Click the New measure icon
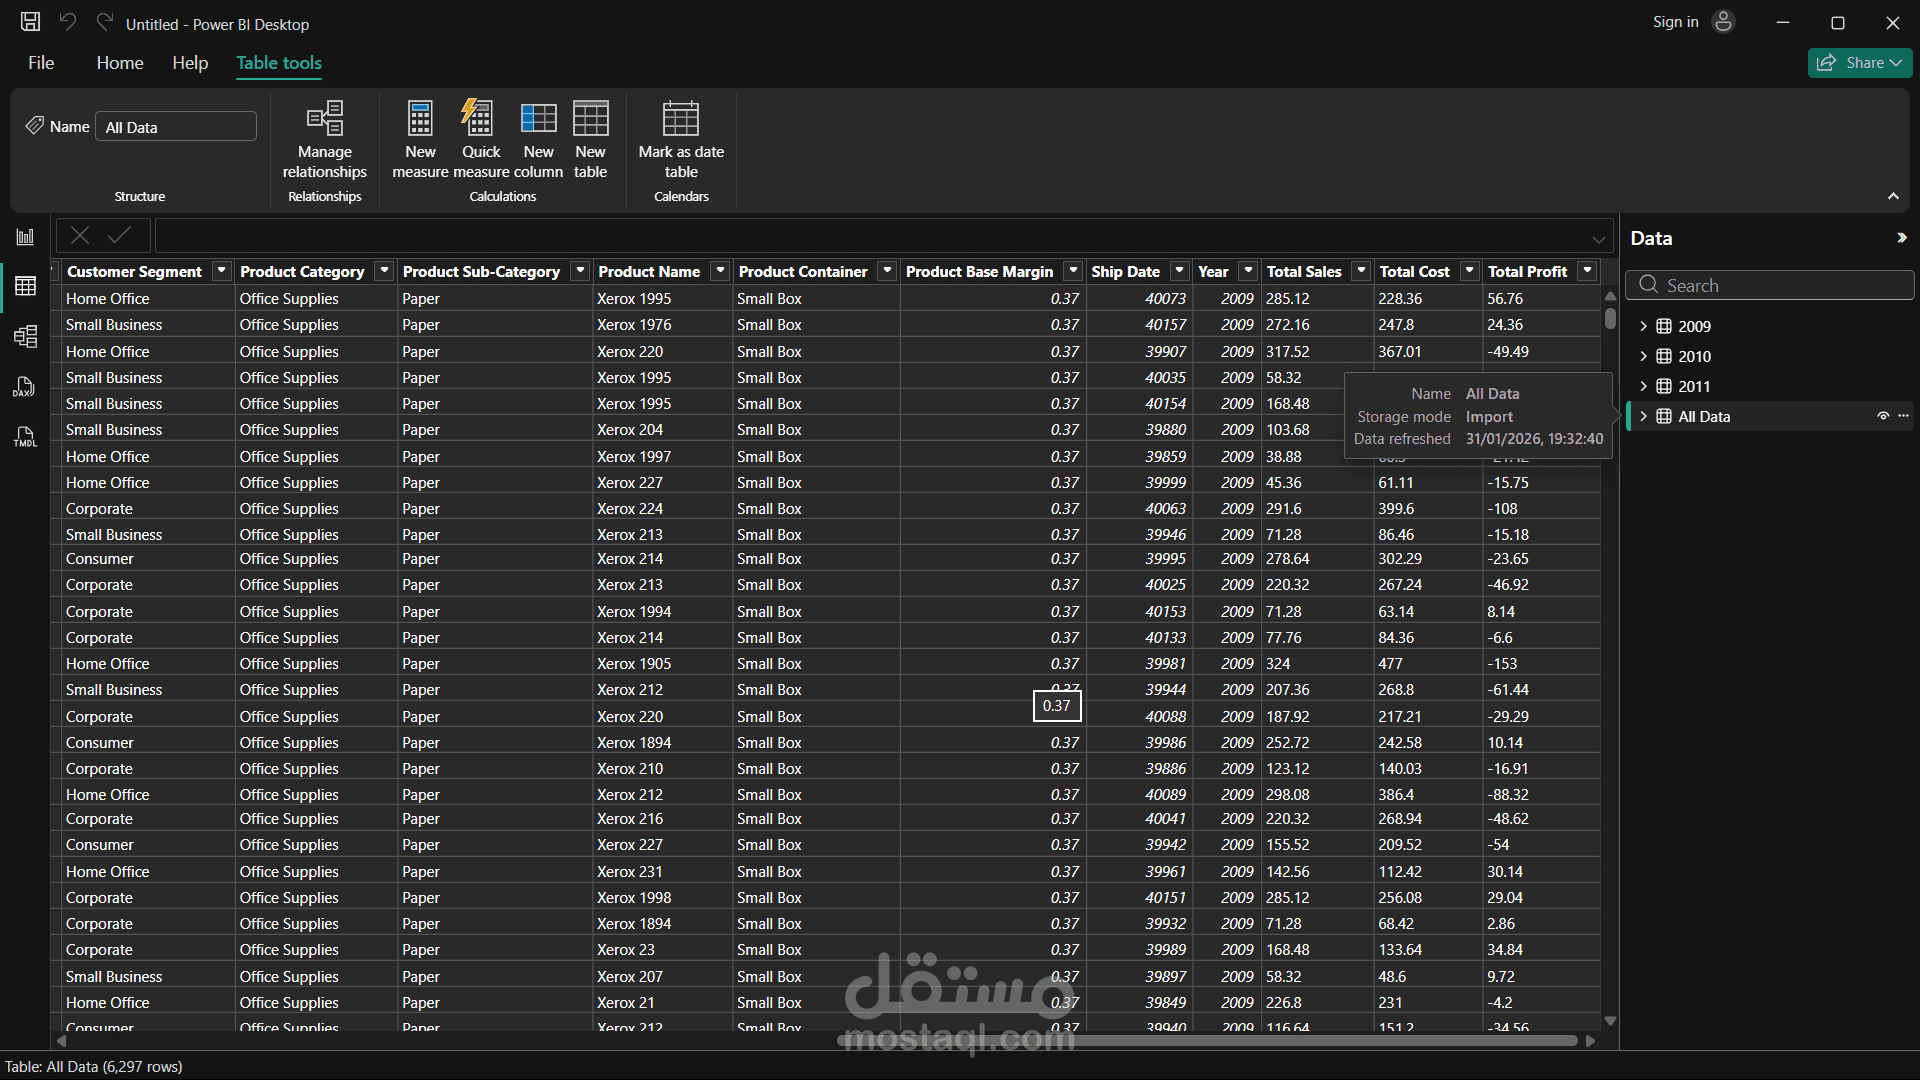The image size is (1920, 1080). coord(420,120)
